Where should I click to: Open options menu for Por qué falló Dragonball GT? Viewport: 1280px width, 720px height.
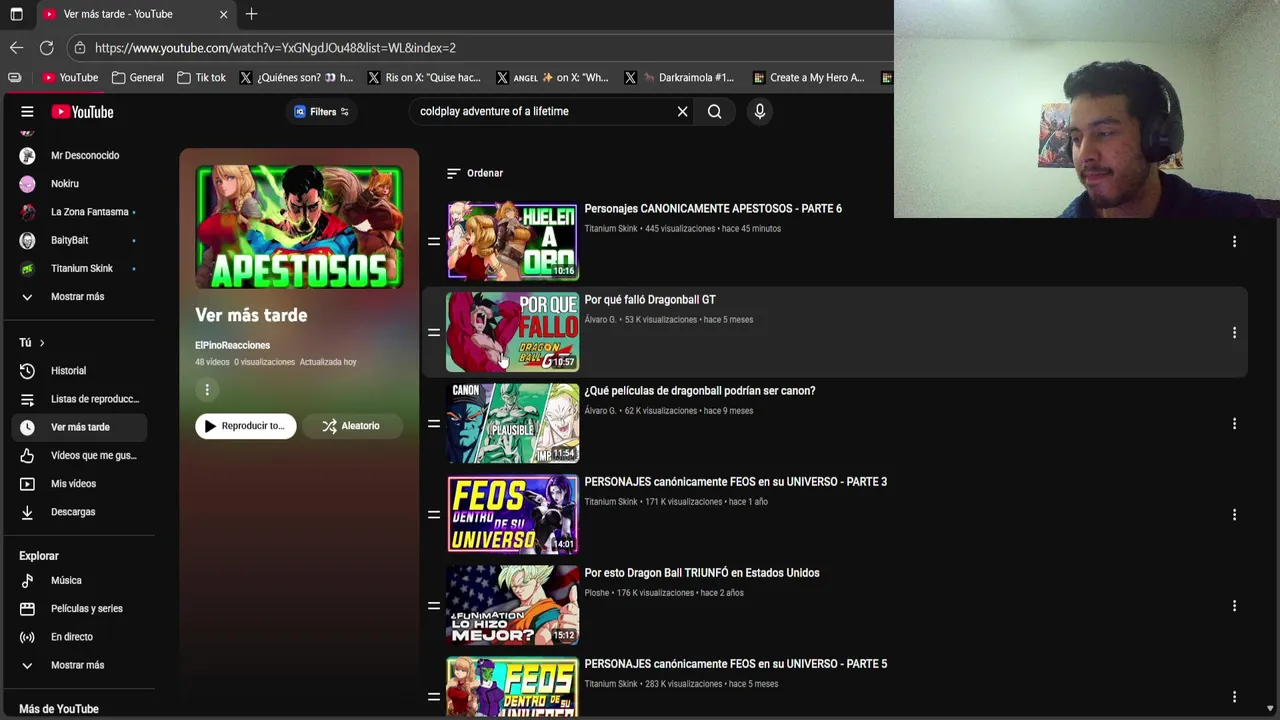(1234, 332)
